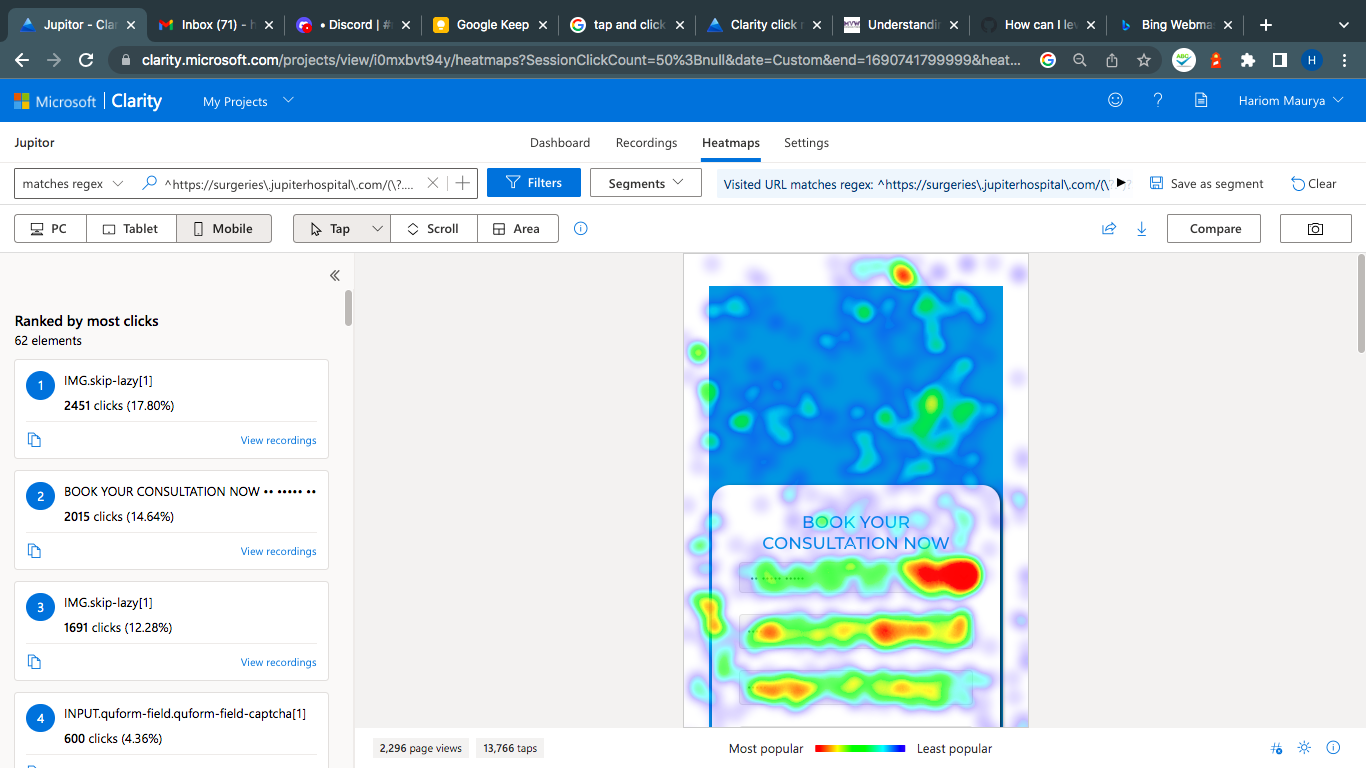1366x768 pixels.
Task: Open the documentation page icon near your profile
Action: click(x=1201, y=100)
